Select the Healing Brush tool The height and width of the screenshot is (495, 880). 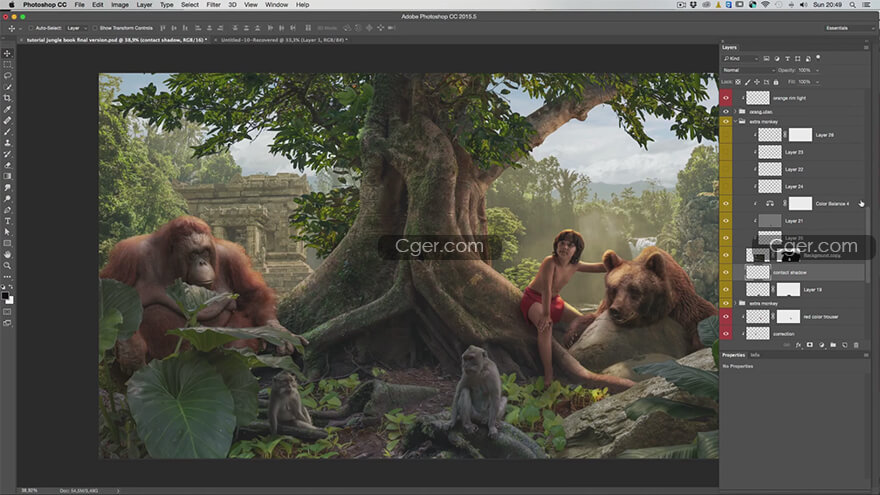[x=7, y=121]
